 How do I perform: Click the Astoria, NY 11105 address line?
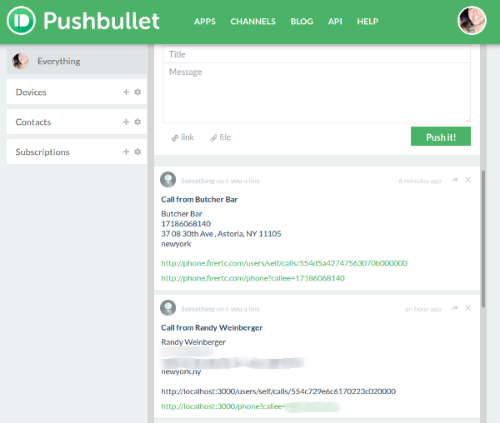tap(221, 234)
